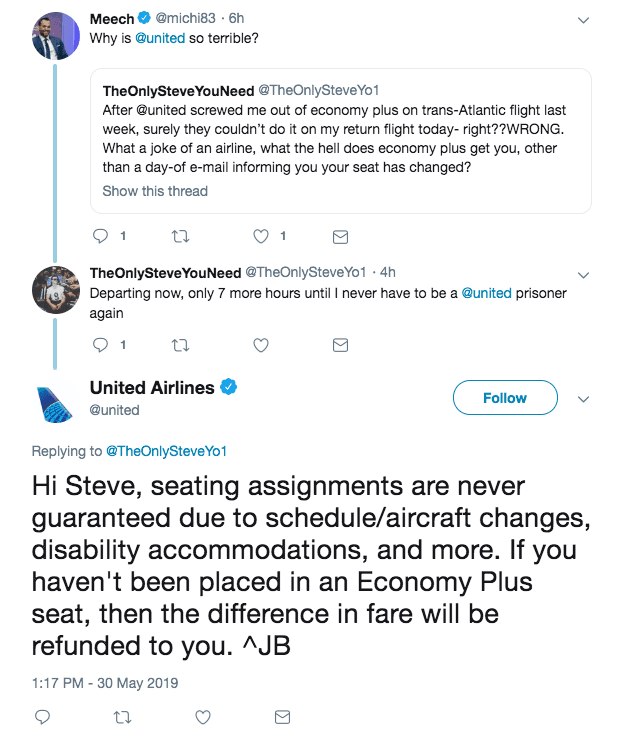This screenshot has width=624, height=750.
Task: Retweet Meech's tweet about United
Action: 180,237
